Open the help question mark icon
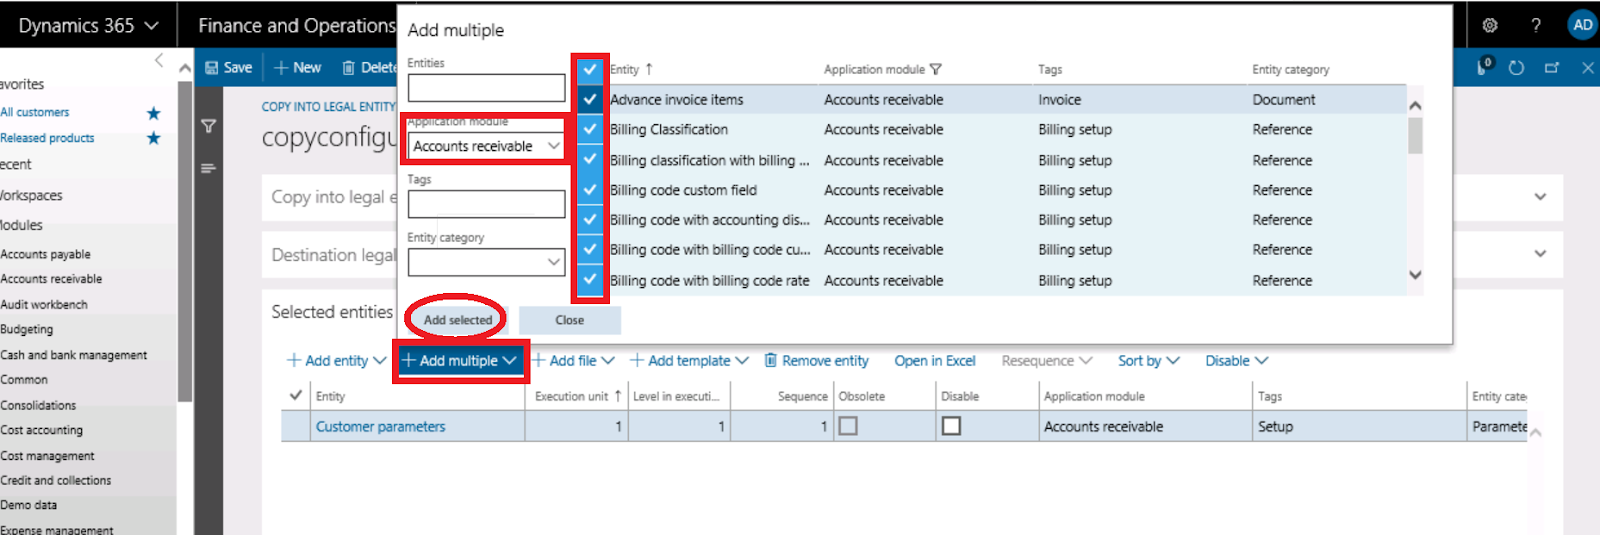 tap(1536, 25)
